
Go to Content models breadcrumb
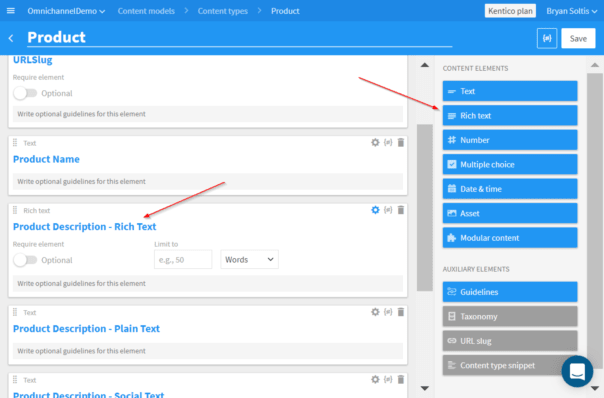pos(146,11)
